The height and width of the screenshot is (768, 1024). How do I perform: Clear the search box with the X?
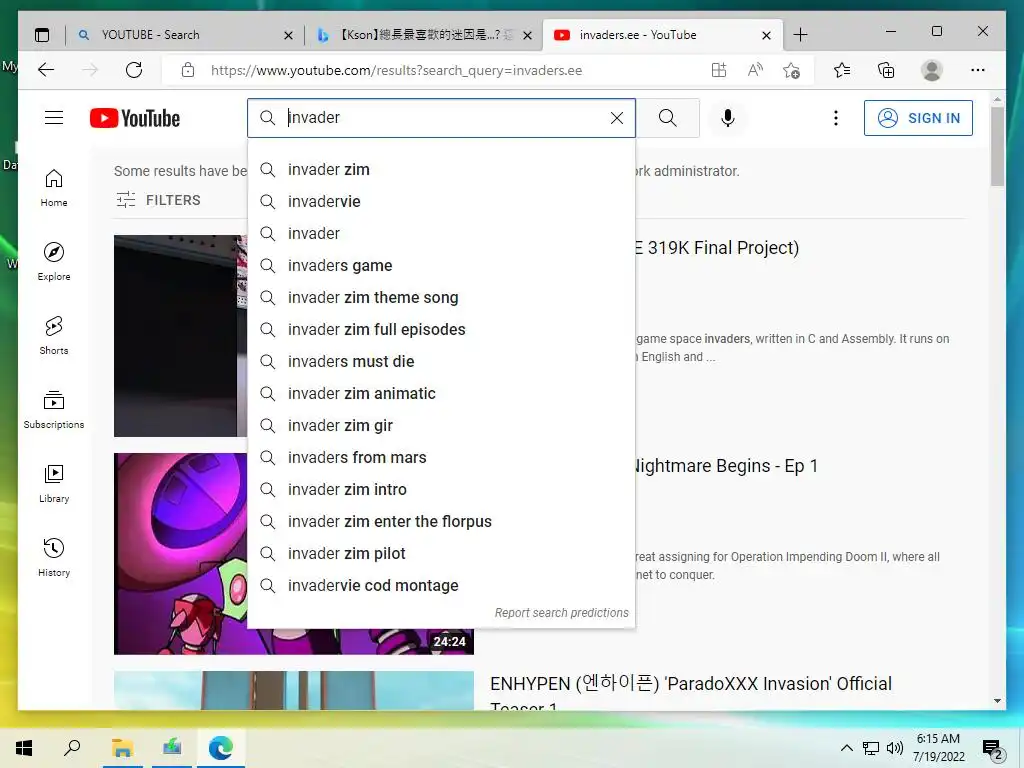point(616,118)
